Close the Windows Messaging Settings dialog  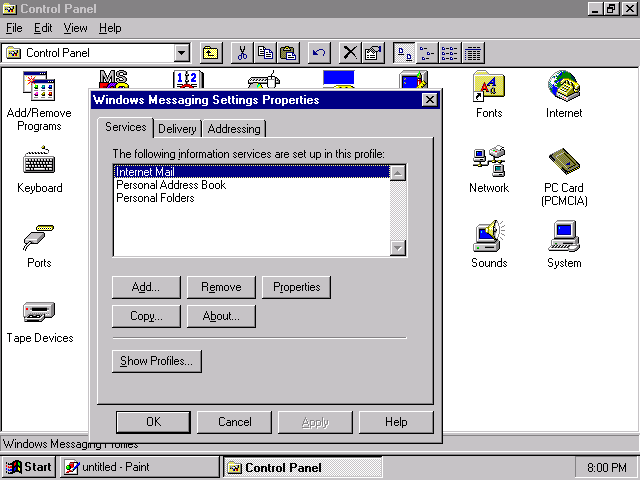coord(429,100)
